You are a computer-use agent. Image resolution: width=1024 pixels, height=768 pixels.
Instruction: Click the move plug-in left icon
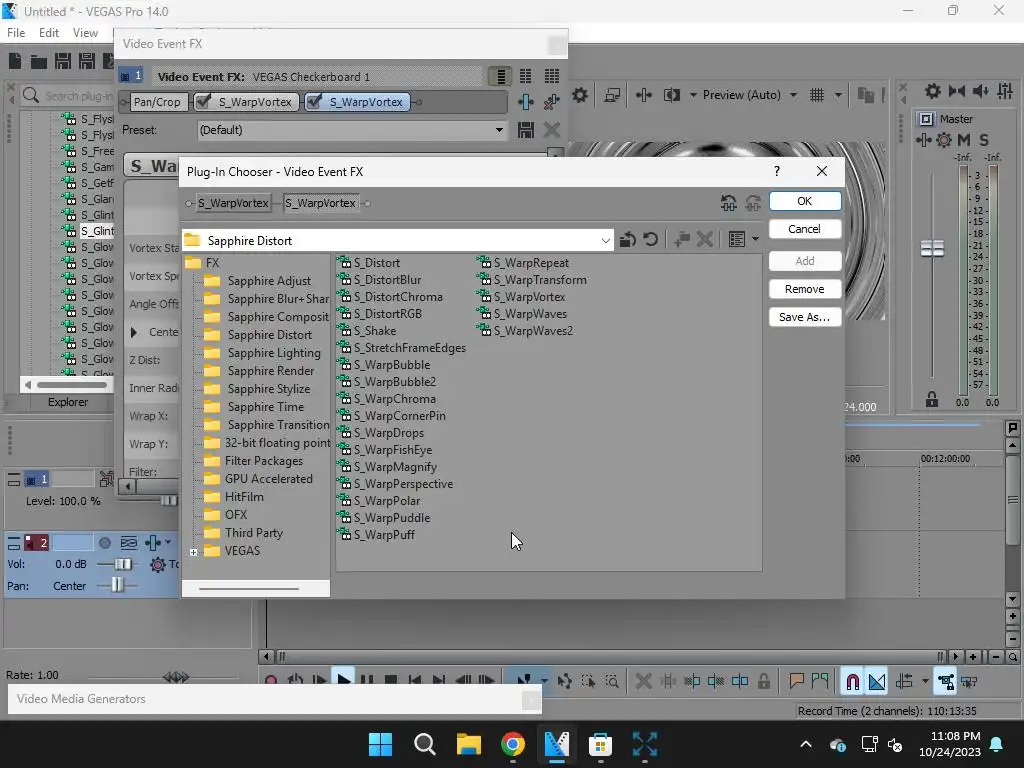[729, 203]
